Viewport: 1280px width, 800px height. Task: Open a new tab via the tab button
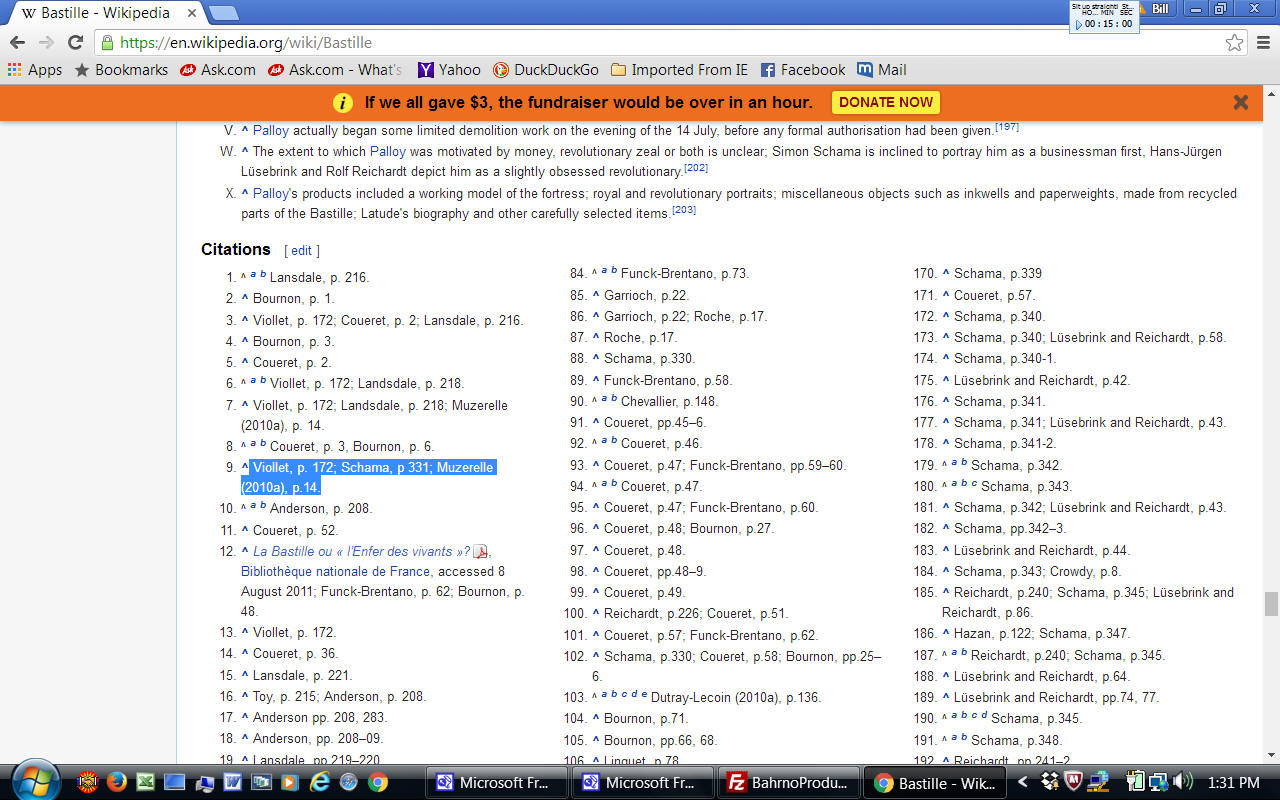coord(223,13)
